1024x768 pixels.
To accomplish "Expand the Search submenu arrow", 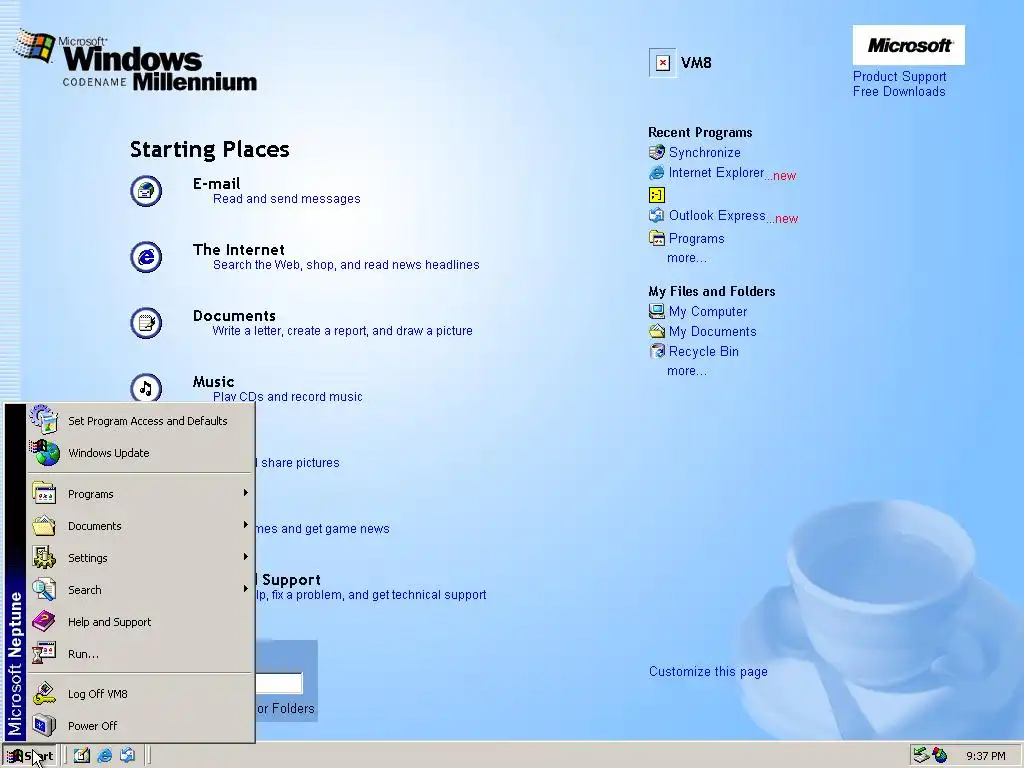I will click(x=246, y=588).
